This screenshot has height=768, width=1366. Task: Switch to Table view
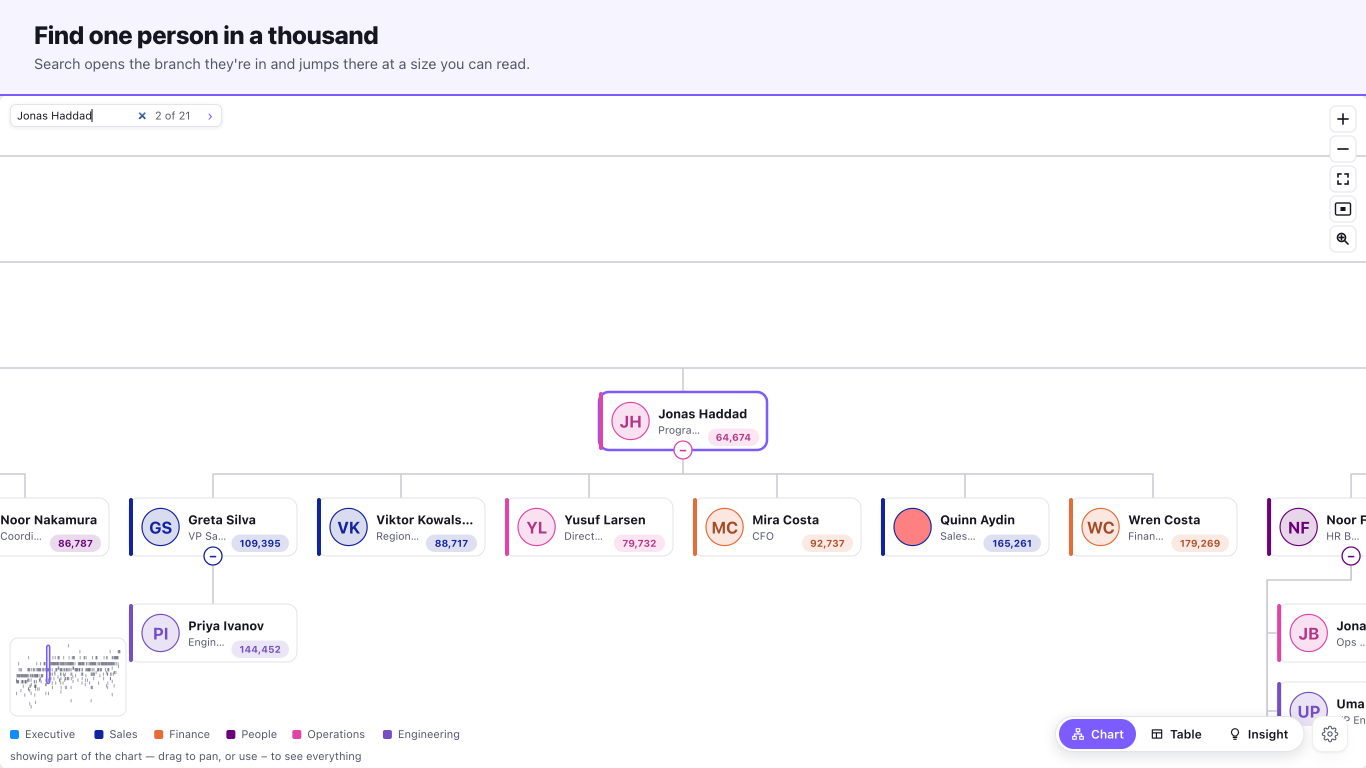1176,734
